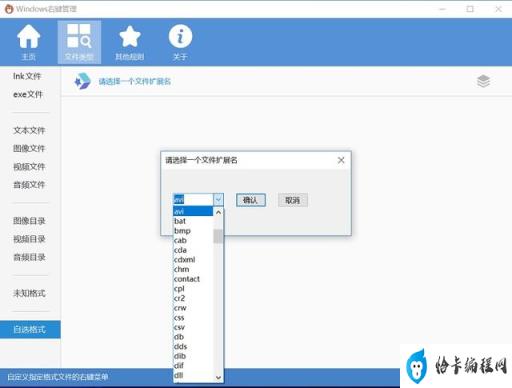Open the 其他规则 star icon
This screenshot has height=388, width=512.
pyautogui.click(x=130, y=42)
